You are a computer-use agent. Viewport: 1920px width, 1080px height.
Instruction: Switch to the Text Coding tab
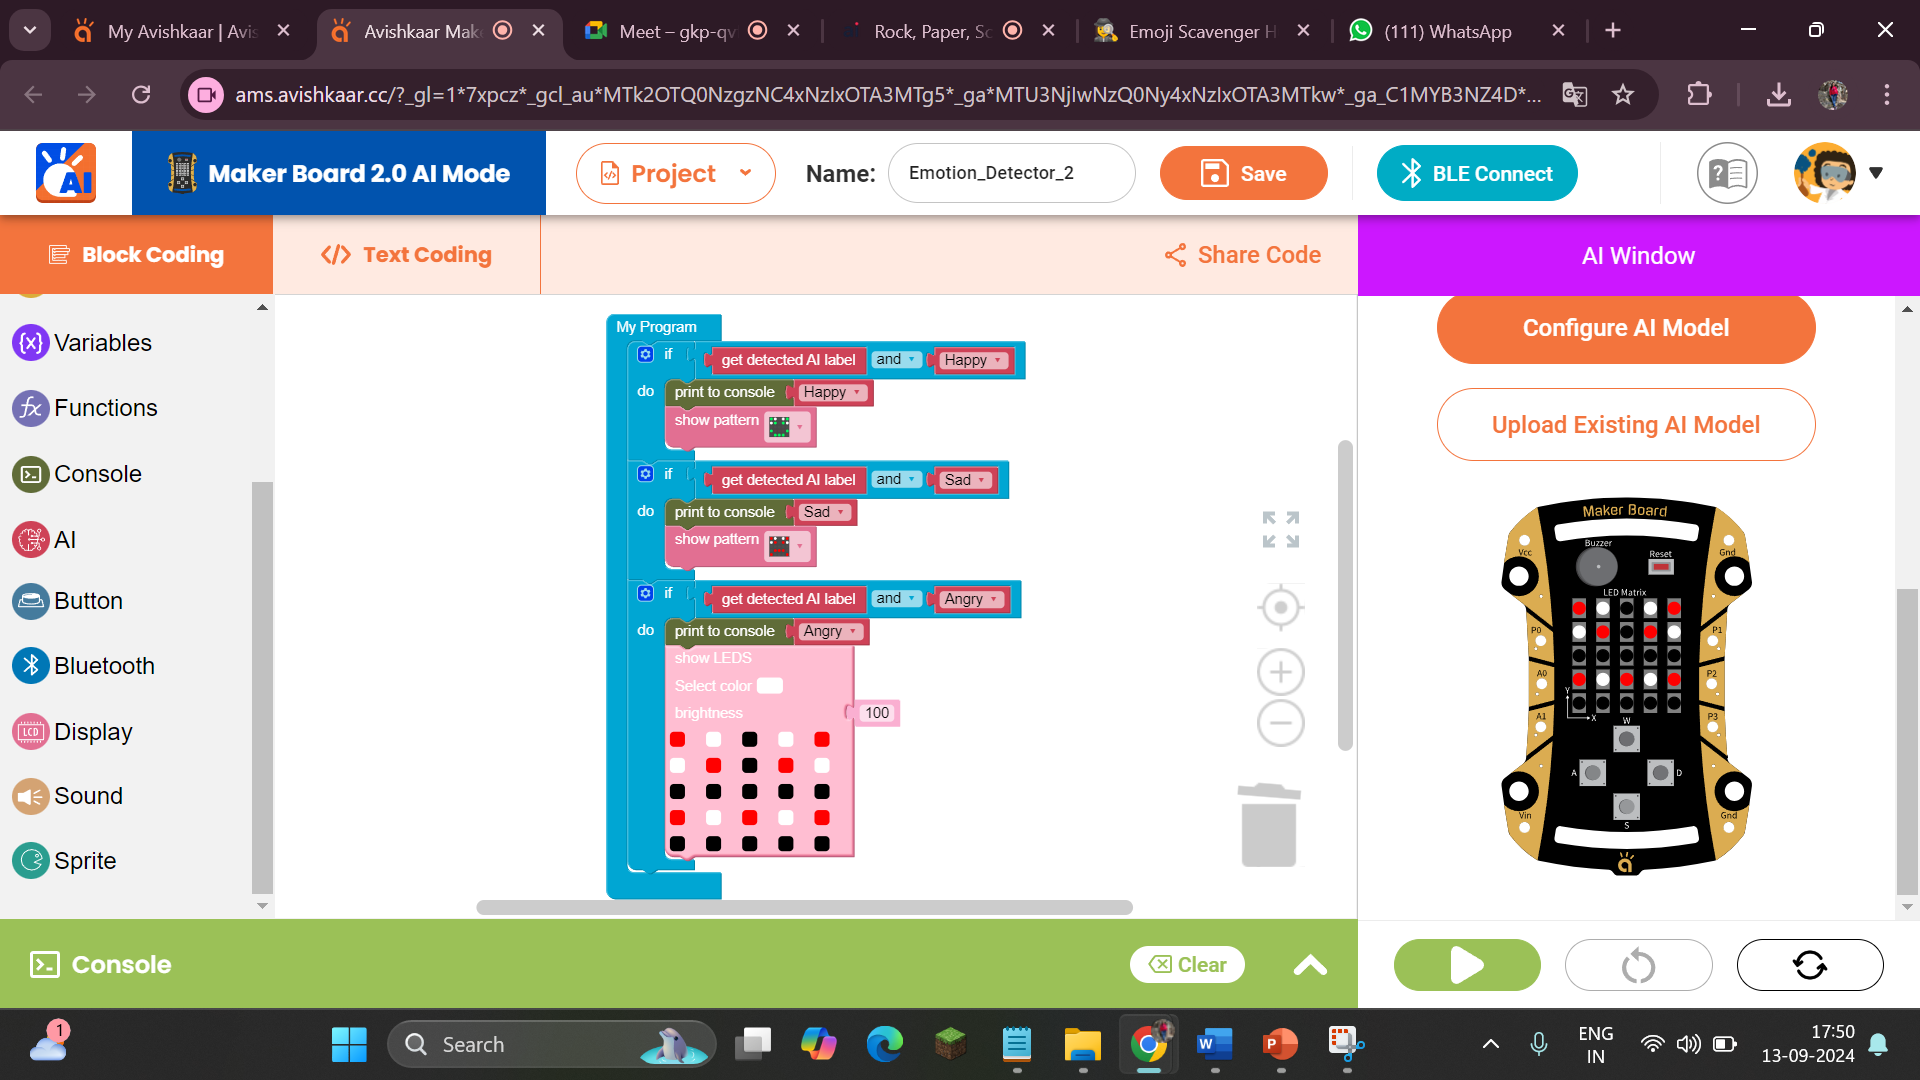point(405,255)
